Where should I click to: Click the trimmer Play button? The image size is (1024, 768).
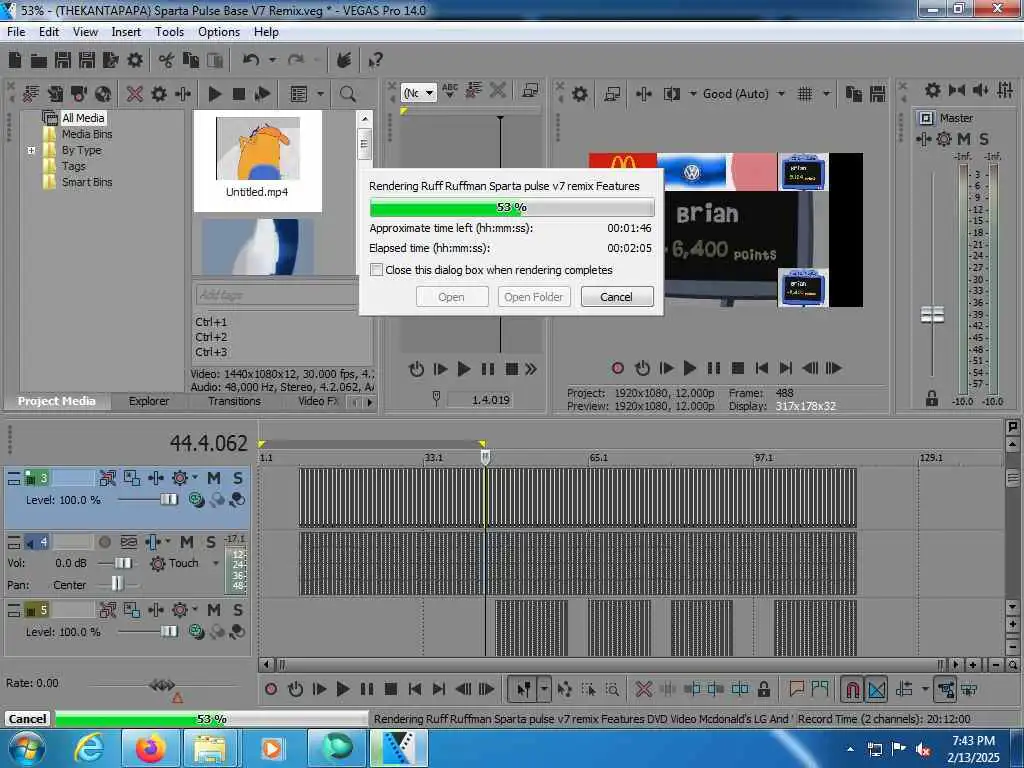[x=464, y=370]
